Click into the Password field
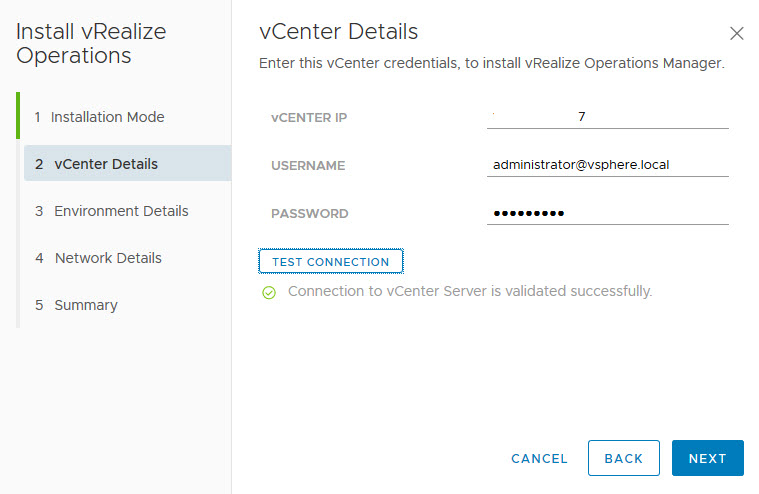The width and height of the screenshot is (759, 494). 607,213
